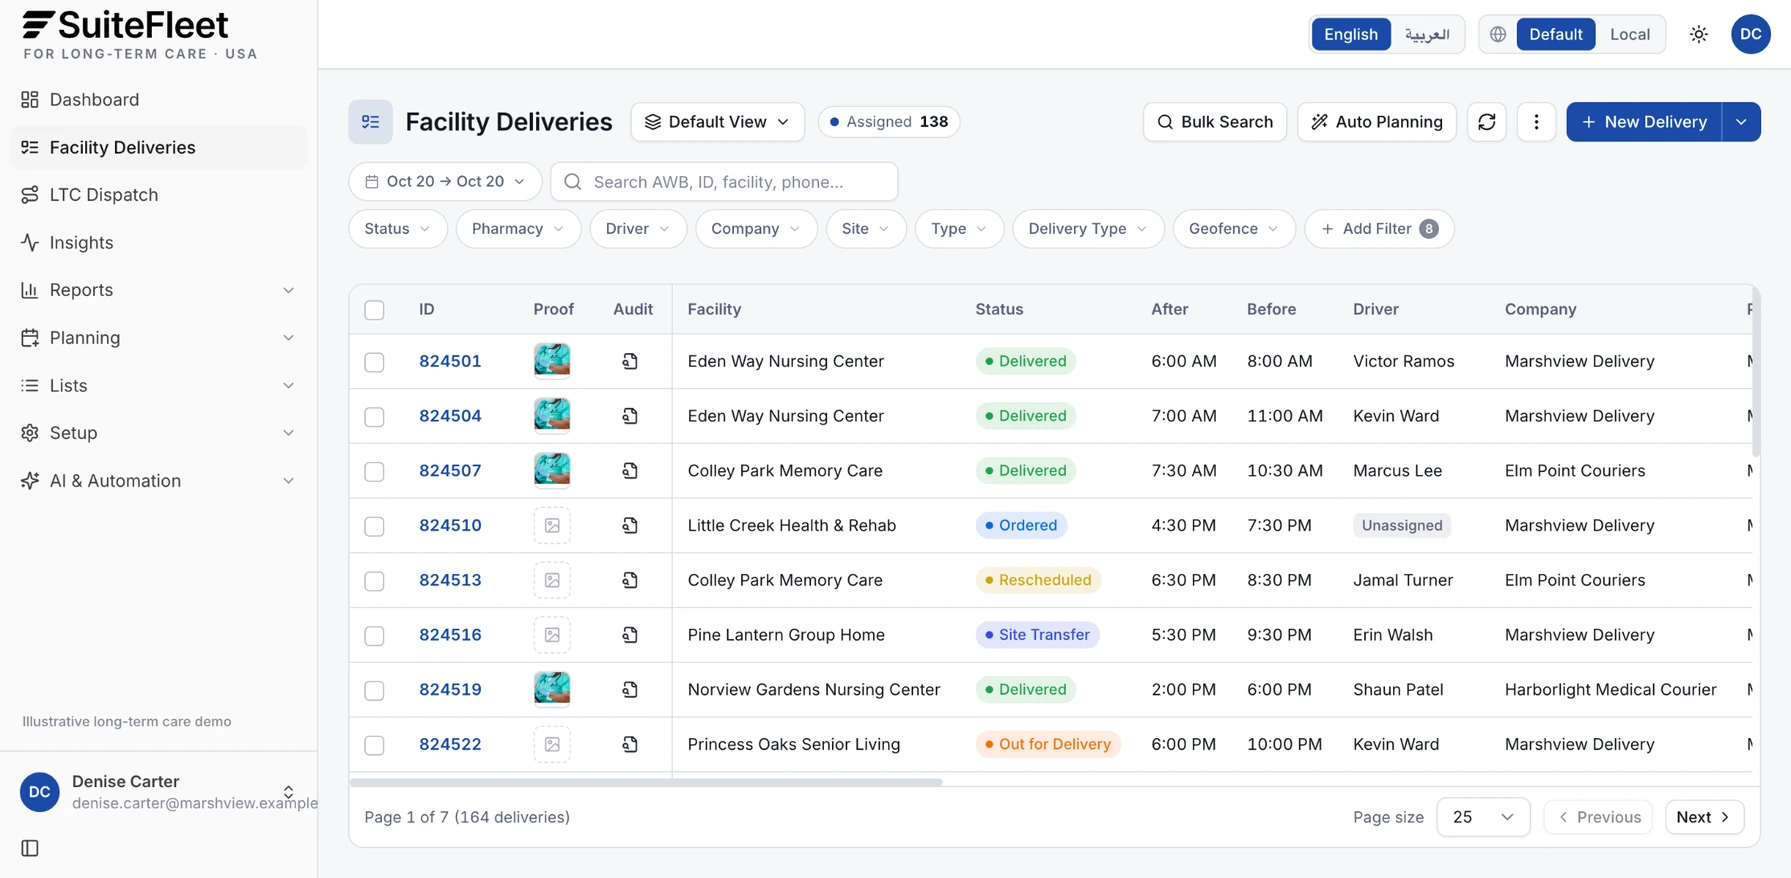
Task: Open the page size 25 dropdown
Action: click(1483, 817)
